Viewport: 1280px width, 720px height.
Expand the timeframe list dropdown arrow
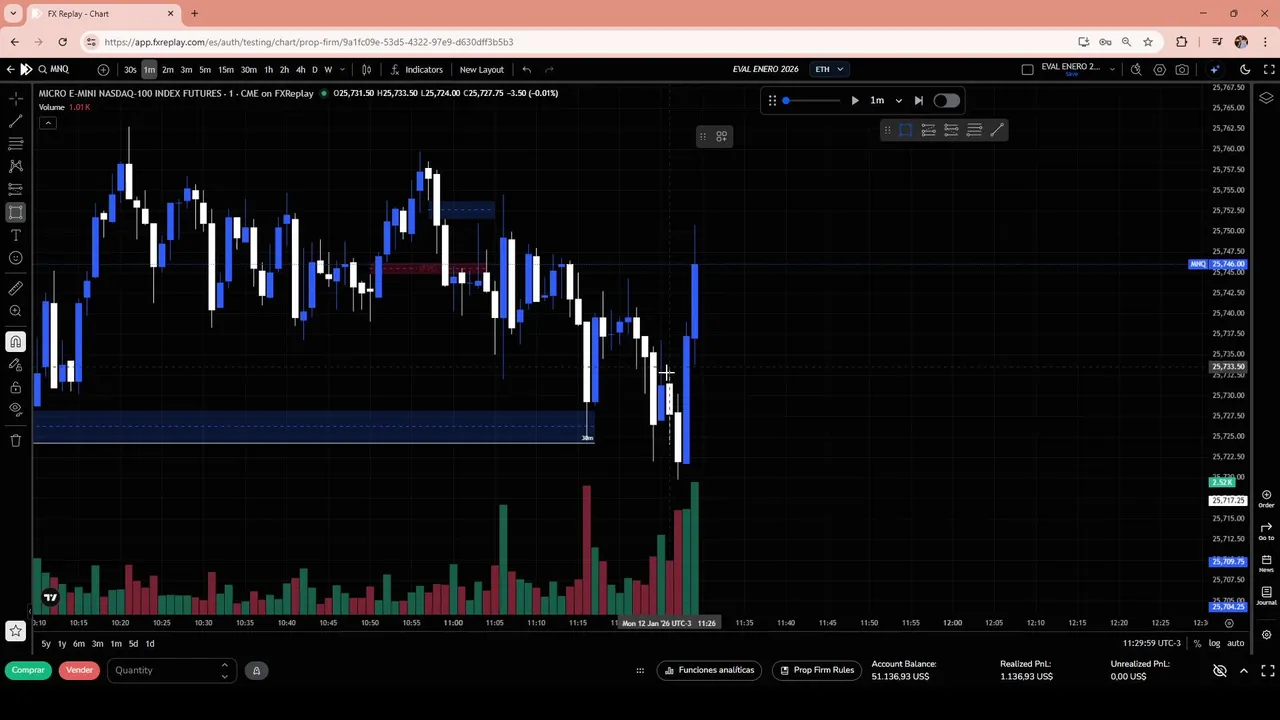[x=342, y=69]
